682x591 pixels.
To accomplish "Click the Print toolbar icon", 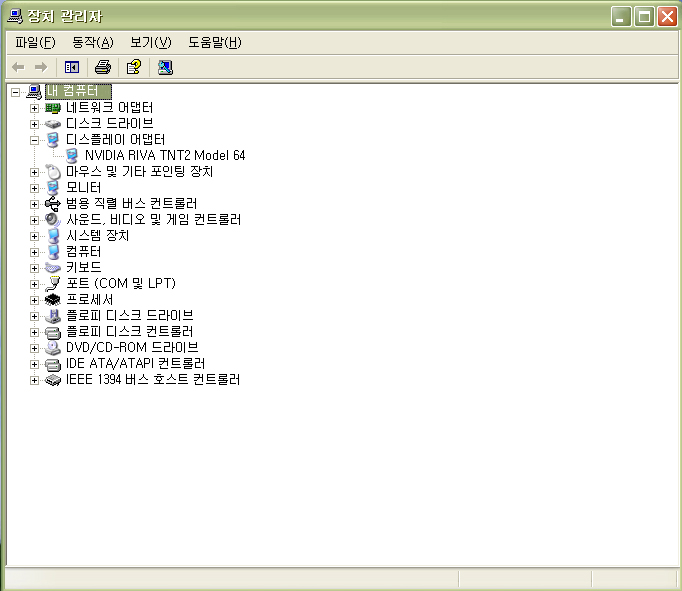I will point(102,67).
